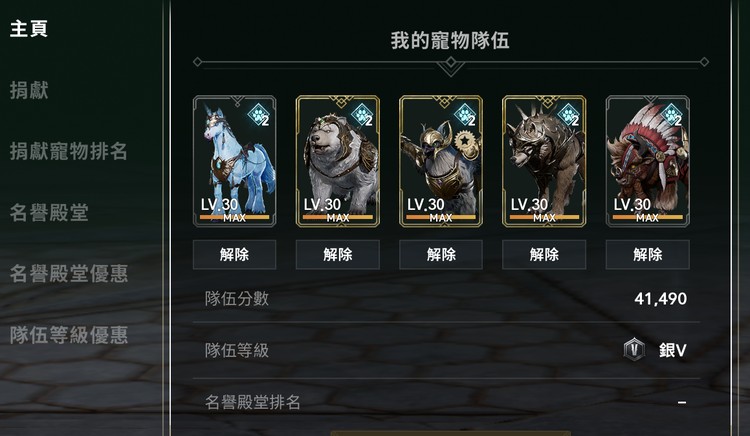
Task: Open the 主頁 menu item
Action: (29, 29)
